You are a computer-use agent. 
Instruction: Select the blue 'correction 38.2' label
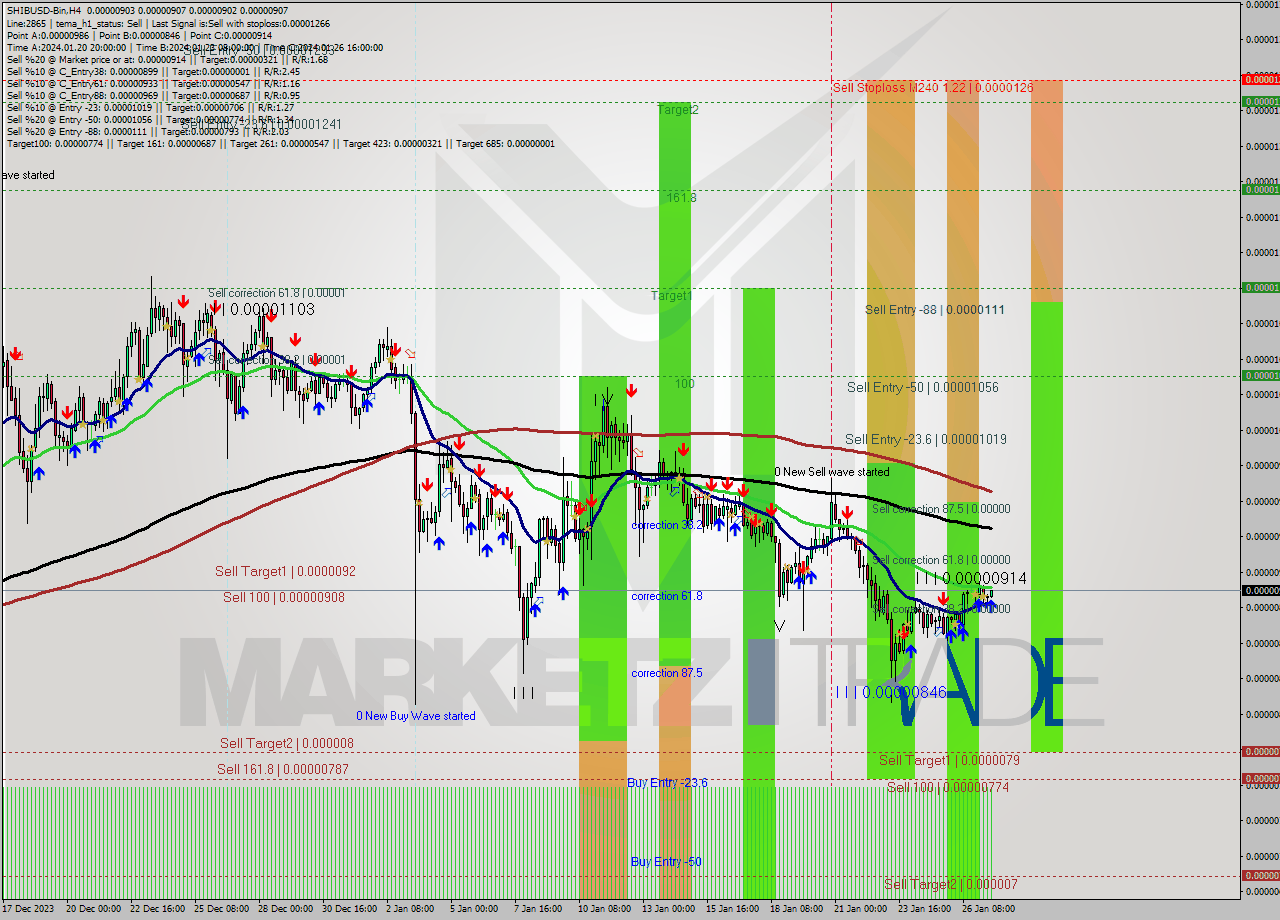click(x=666, y=525)
